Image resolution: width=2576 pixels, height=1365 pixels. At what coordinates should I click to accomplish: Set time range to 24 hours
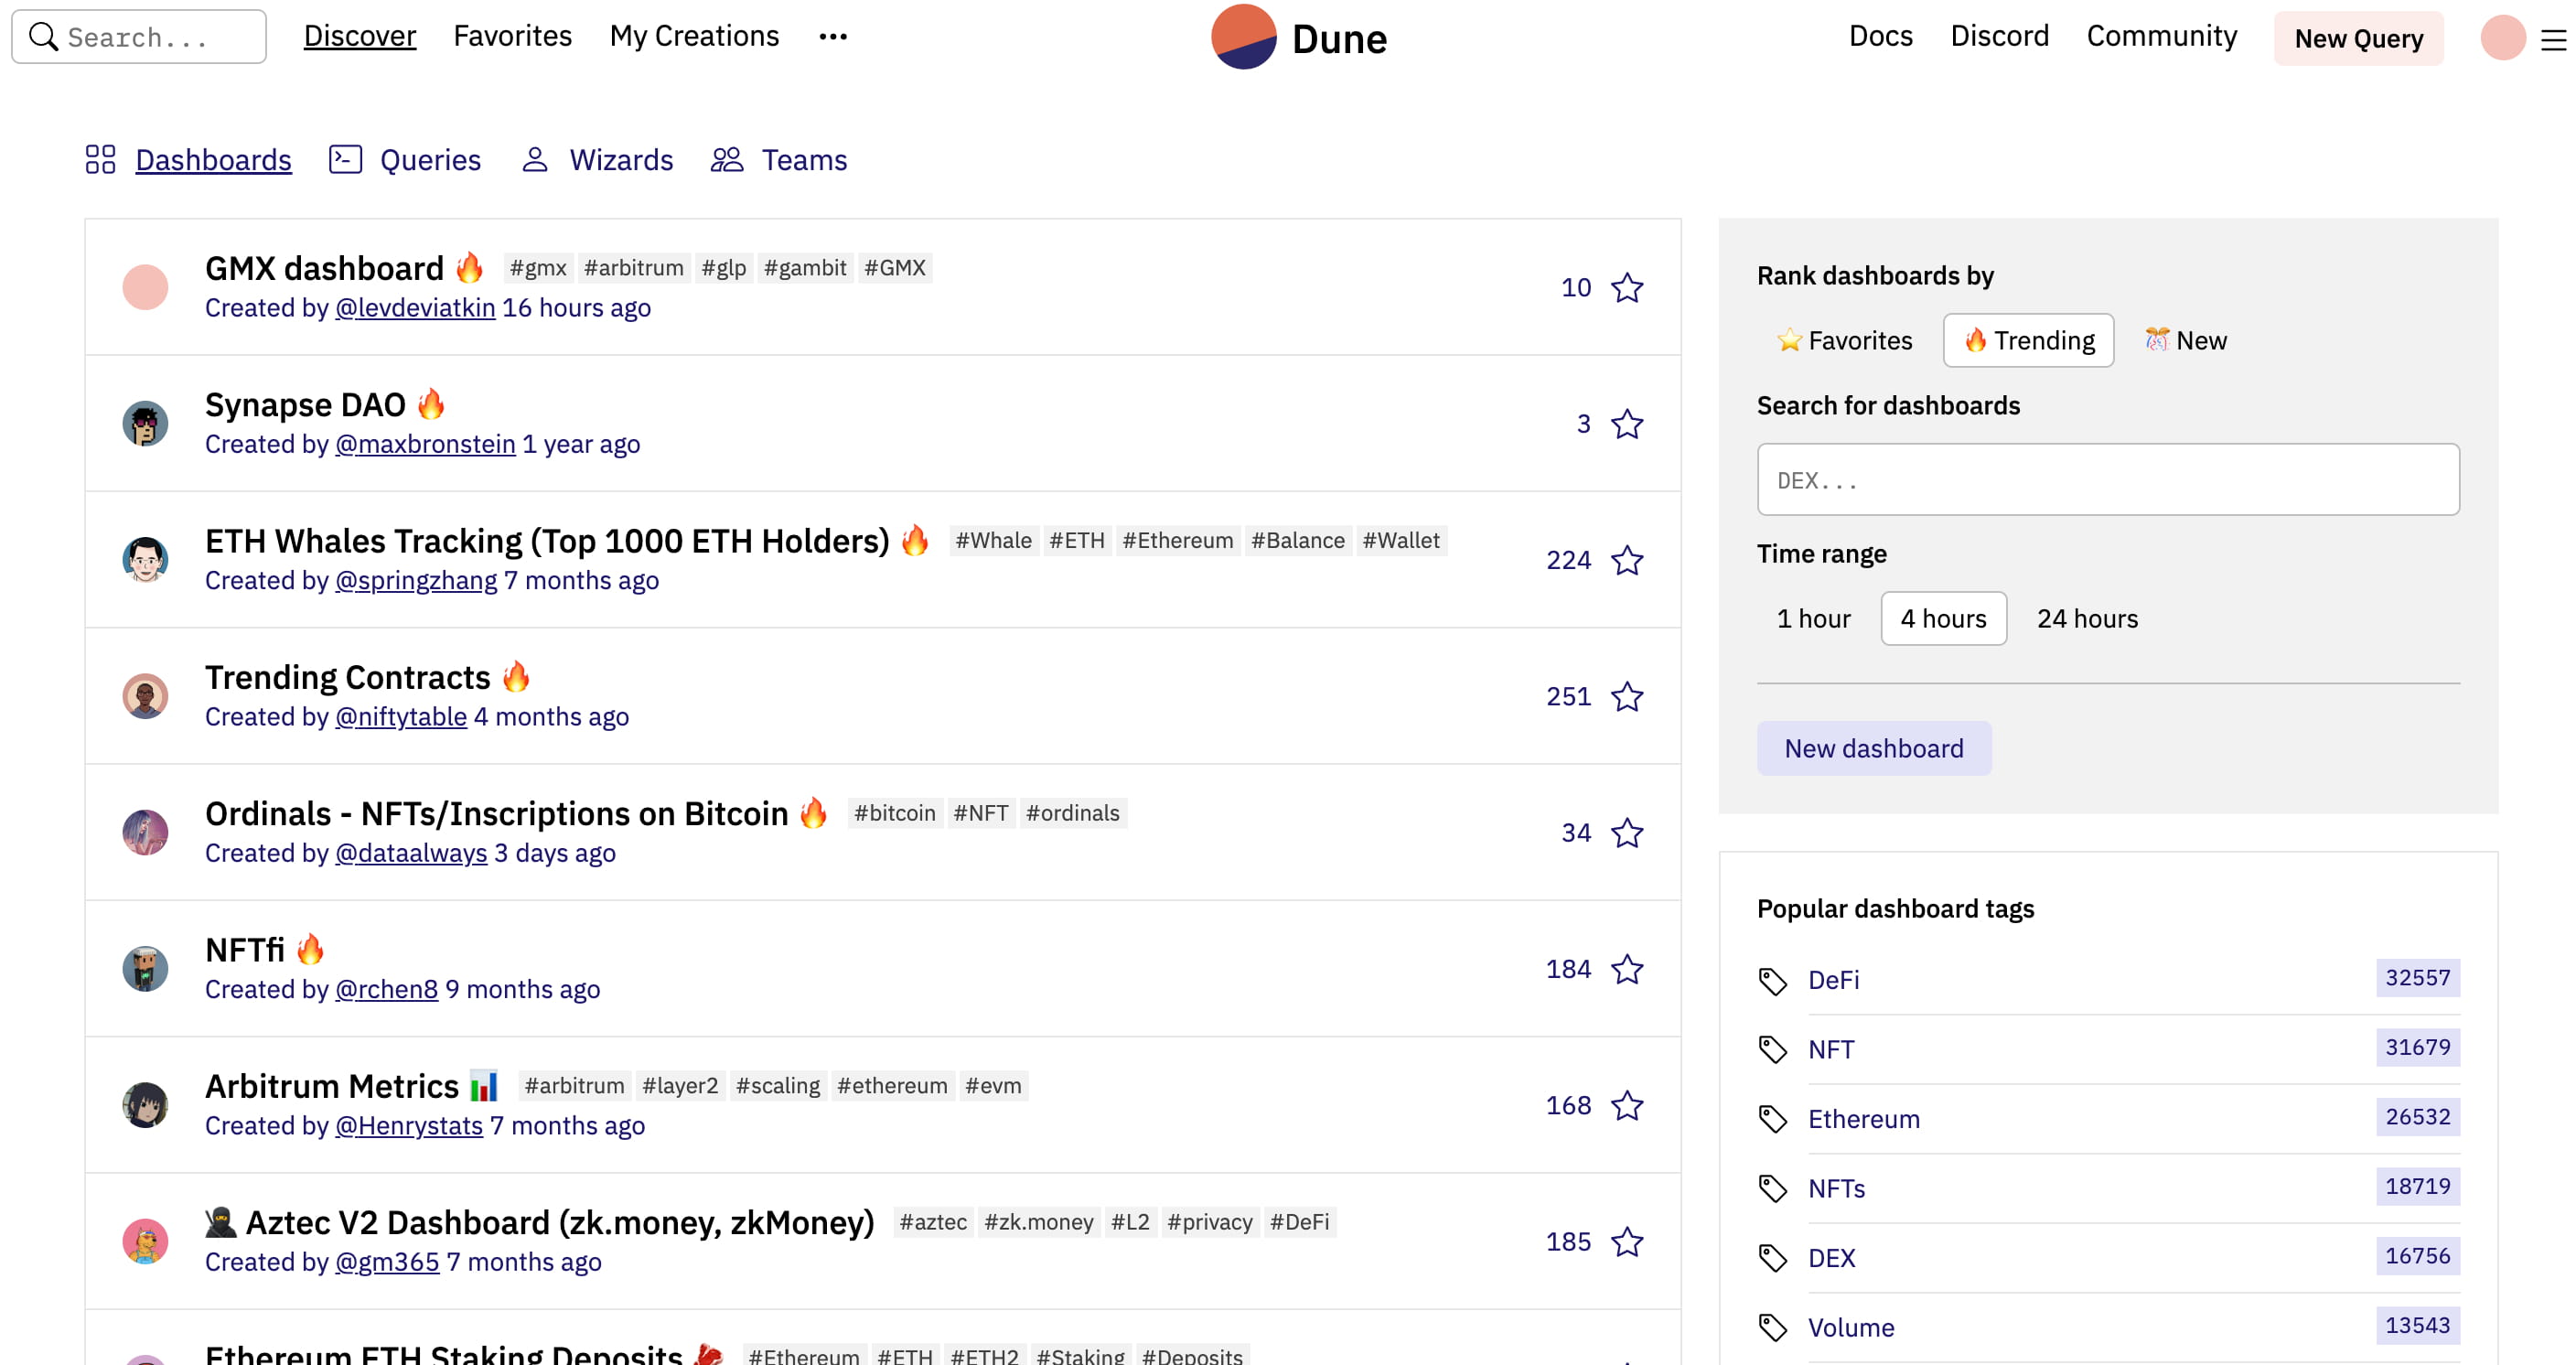2087,619
